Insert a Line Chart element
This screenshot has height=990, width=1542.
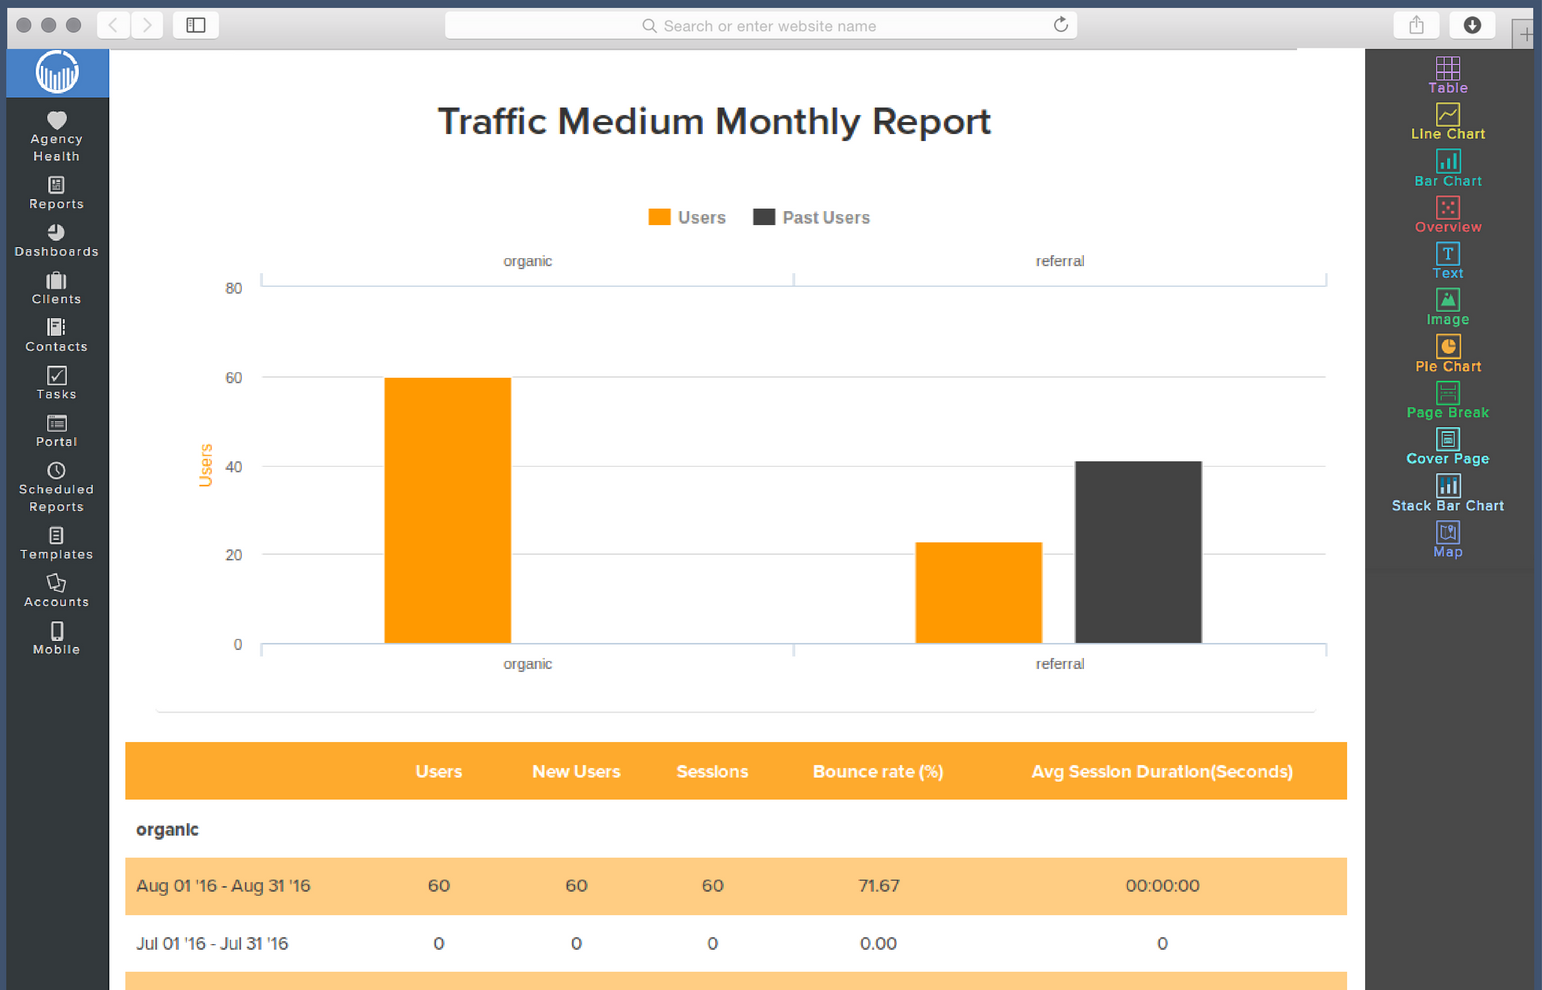click(x=1448, y=122)
